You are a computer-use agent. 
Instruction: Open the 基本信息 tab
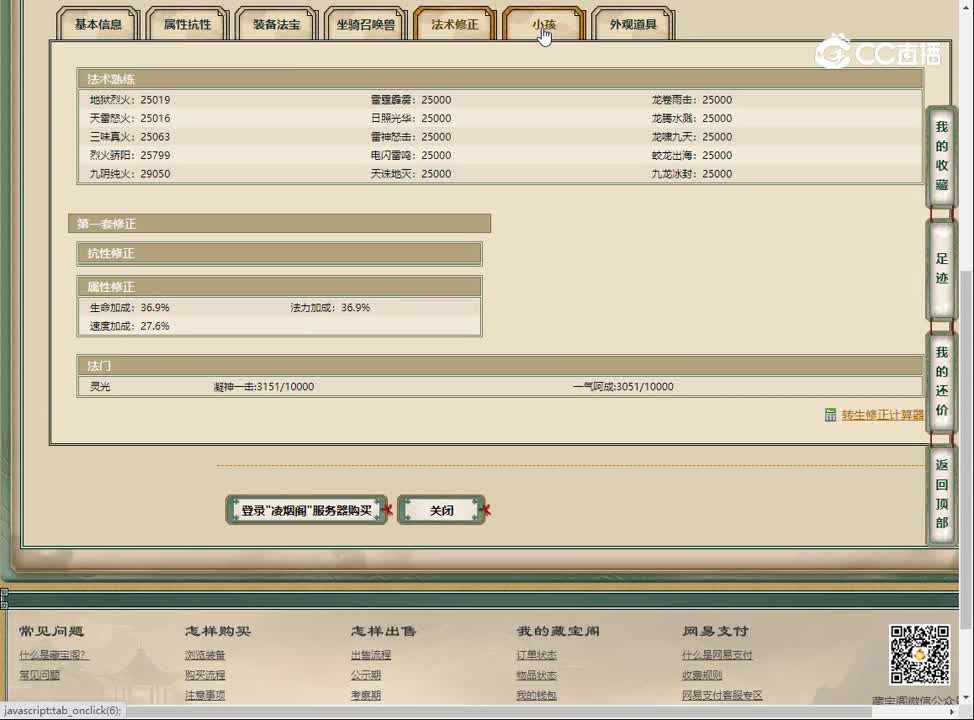98,24
